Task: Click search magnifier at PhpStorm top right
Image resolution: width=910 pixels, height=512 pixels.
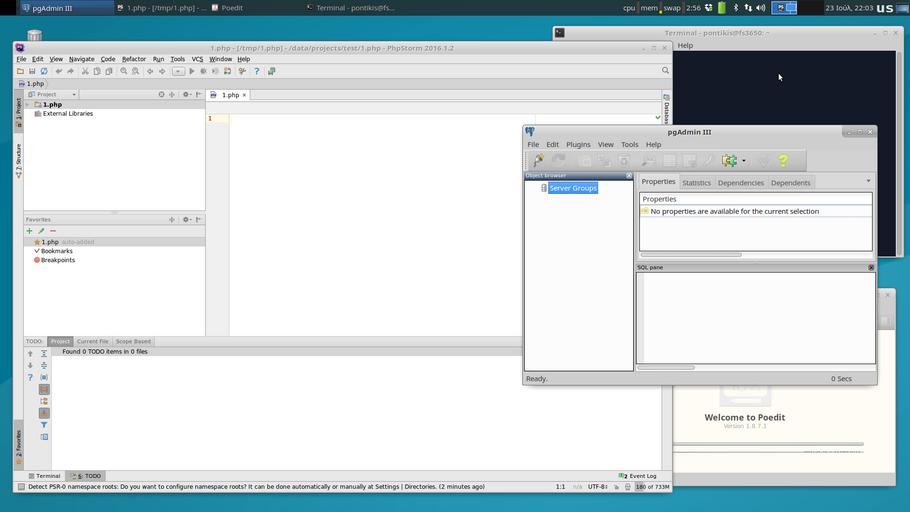Action: pos(665,71)
